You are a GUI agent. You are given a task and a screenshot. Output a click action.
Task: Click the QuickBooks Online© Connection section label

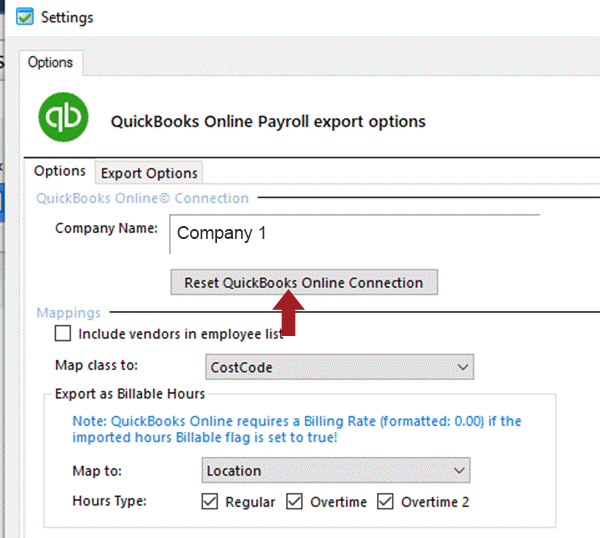tap(142, 198)
